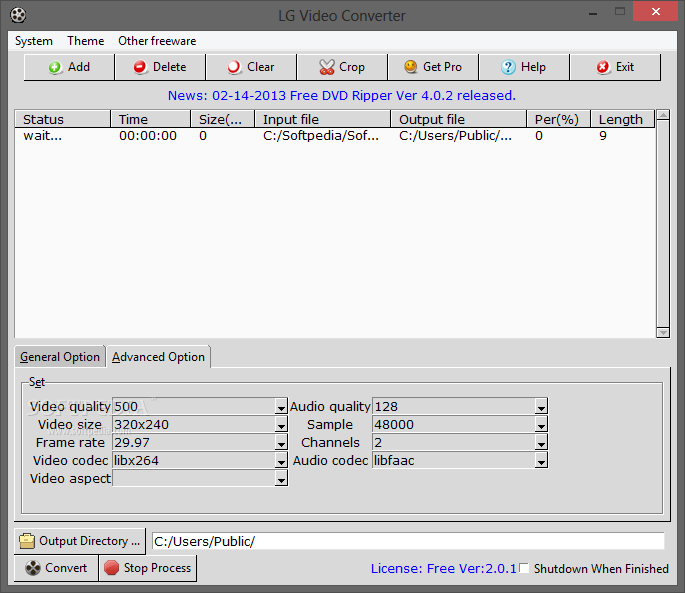The height and width of the screenshot is (593, 685).
Task: Click the 'C:/Users/Public/...' output file cell
Action: coord(455,136)
